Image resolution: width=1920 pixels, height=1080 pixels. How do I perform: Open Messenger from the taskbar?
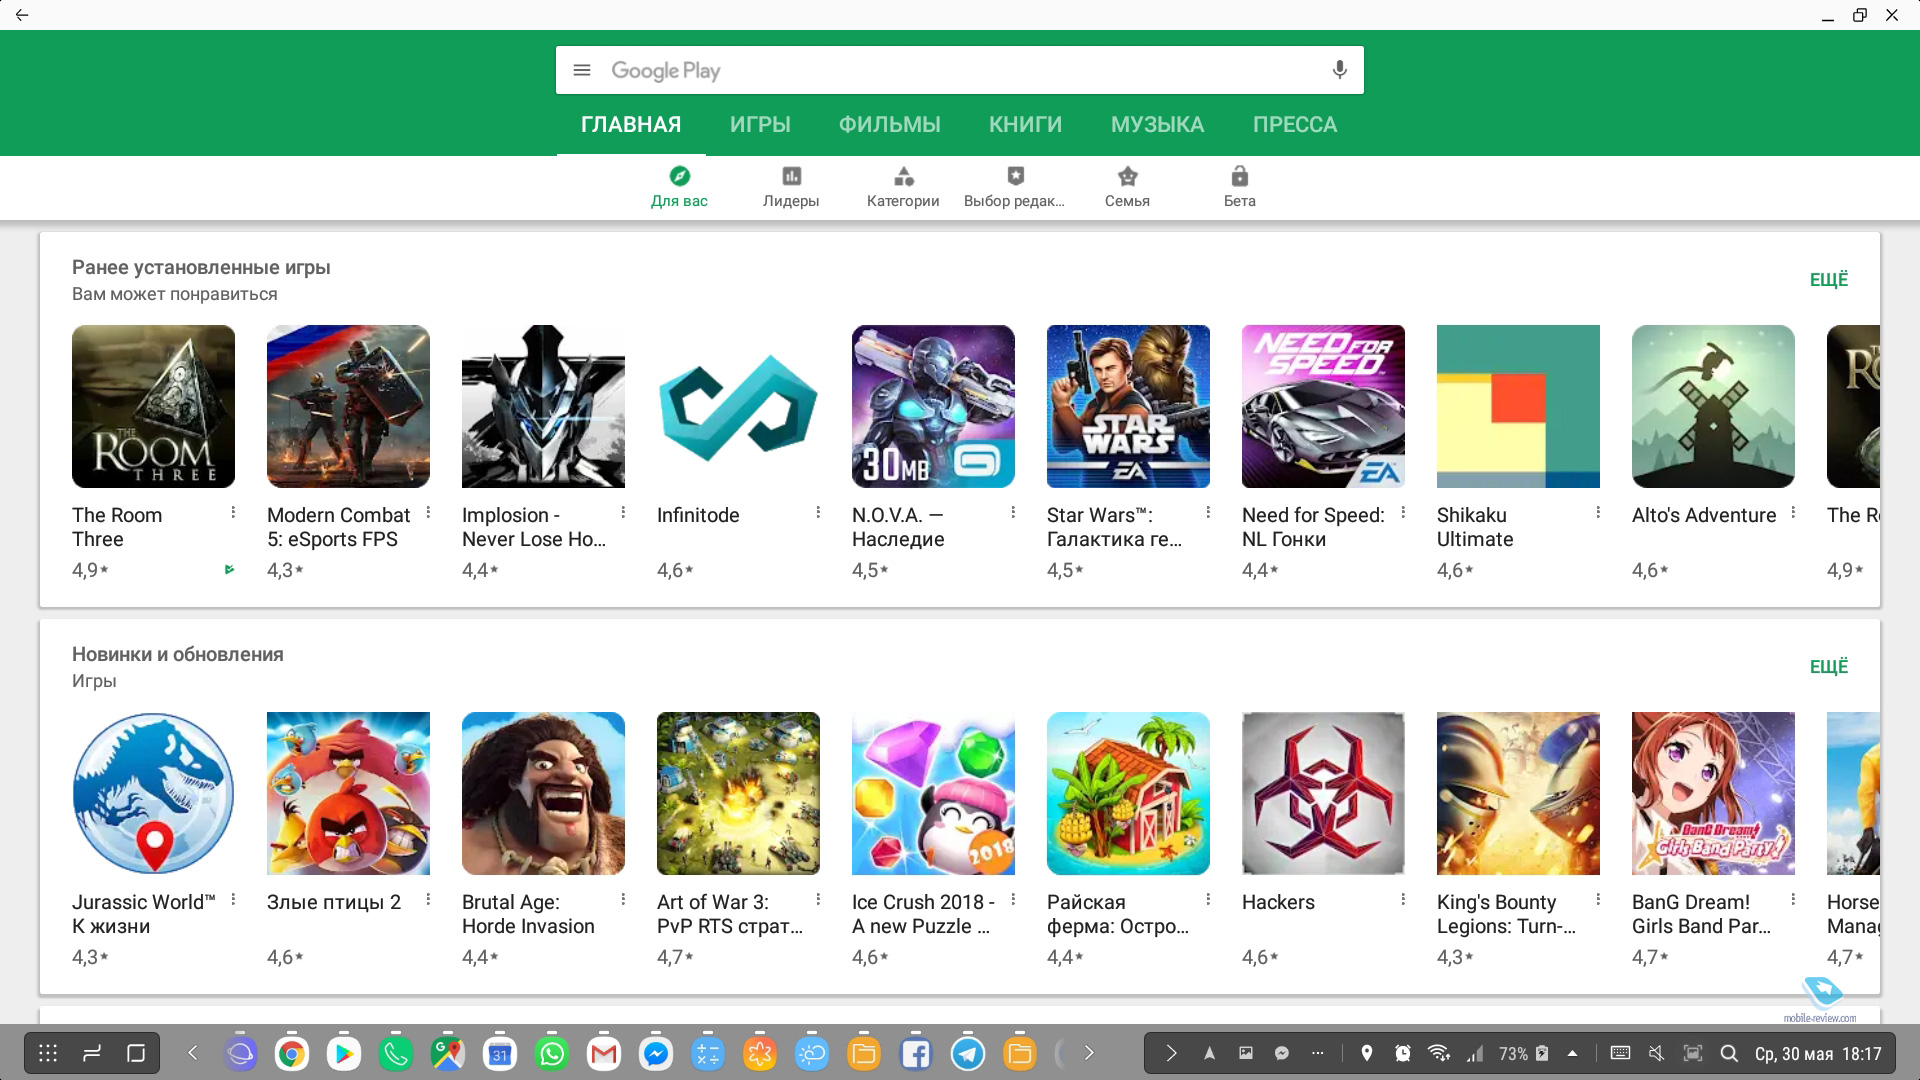pos(656,1053)
